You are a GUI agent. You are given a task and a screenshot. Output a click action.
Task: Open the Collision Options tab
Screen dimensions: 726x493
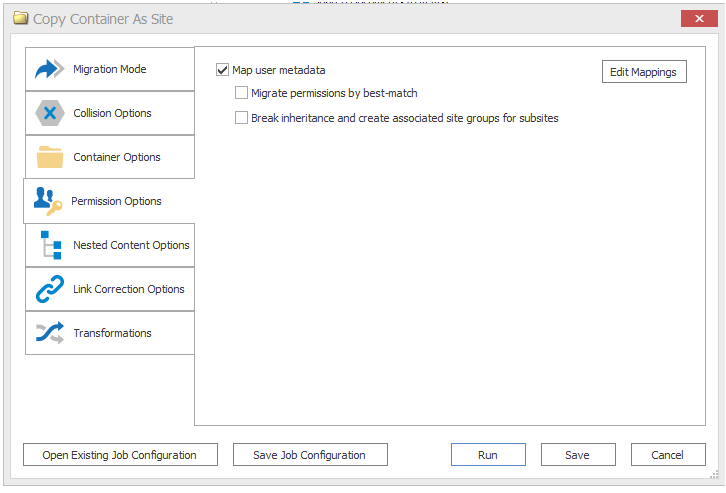tap(112, 113)
